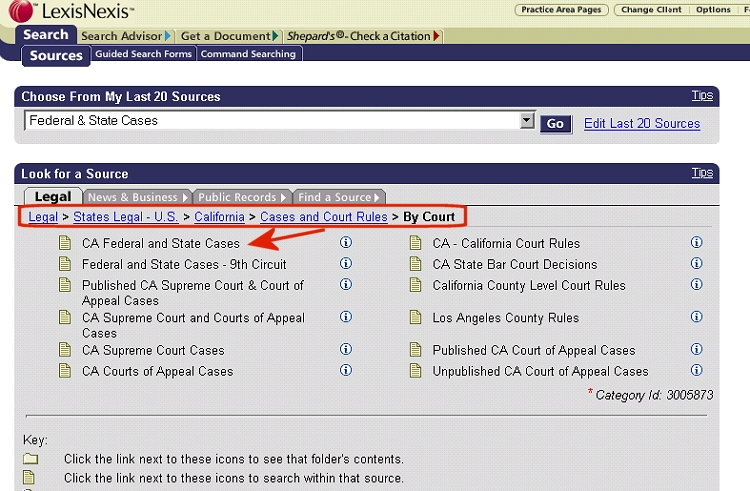Open CA Supreme Court Cases source
This screenshot has height=491, width=750.
(x=153, y=350)
